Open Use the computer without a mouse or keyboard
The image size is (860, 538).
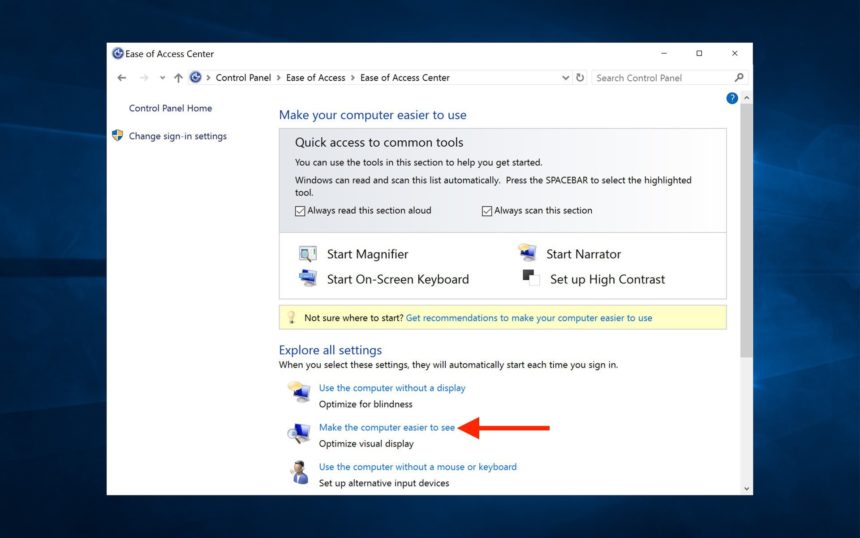coord(417,467)
